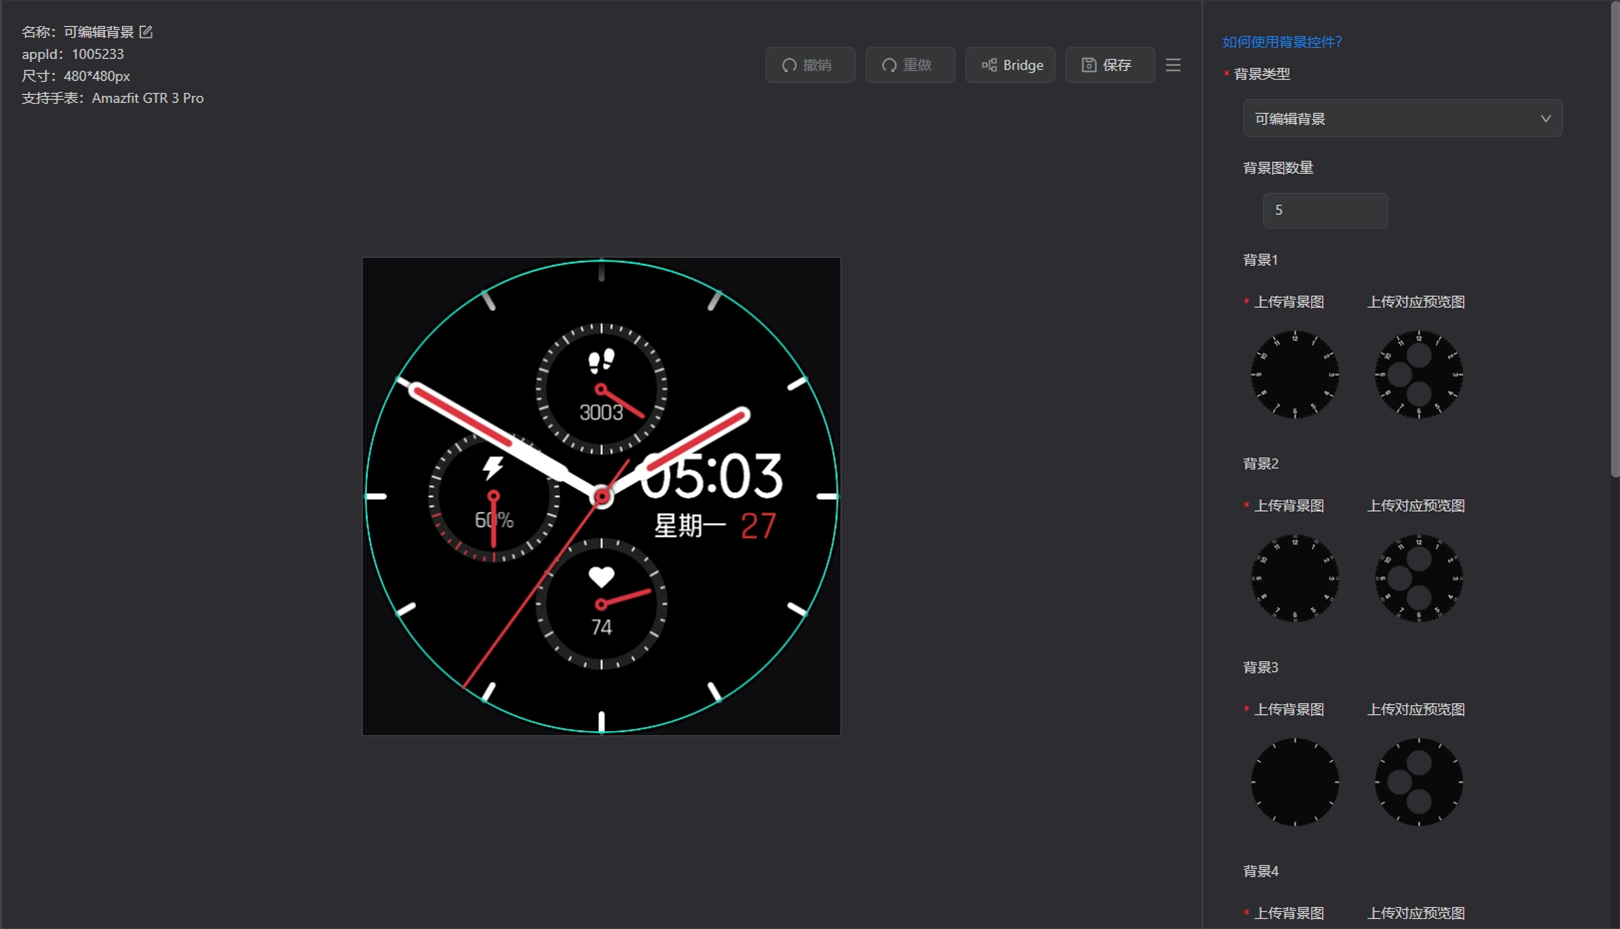Select the 背景2 preview image thumbnail
The height and width of the screenshot is (929, 1620).
pyautogui.click(x=1418, y=579)
